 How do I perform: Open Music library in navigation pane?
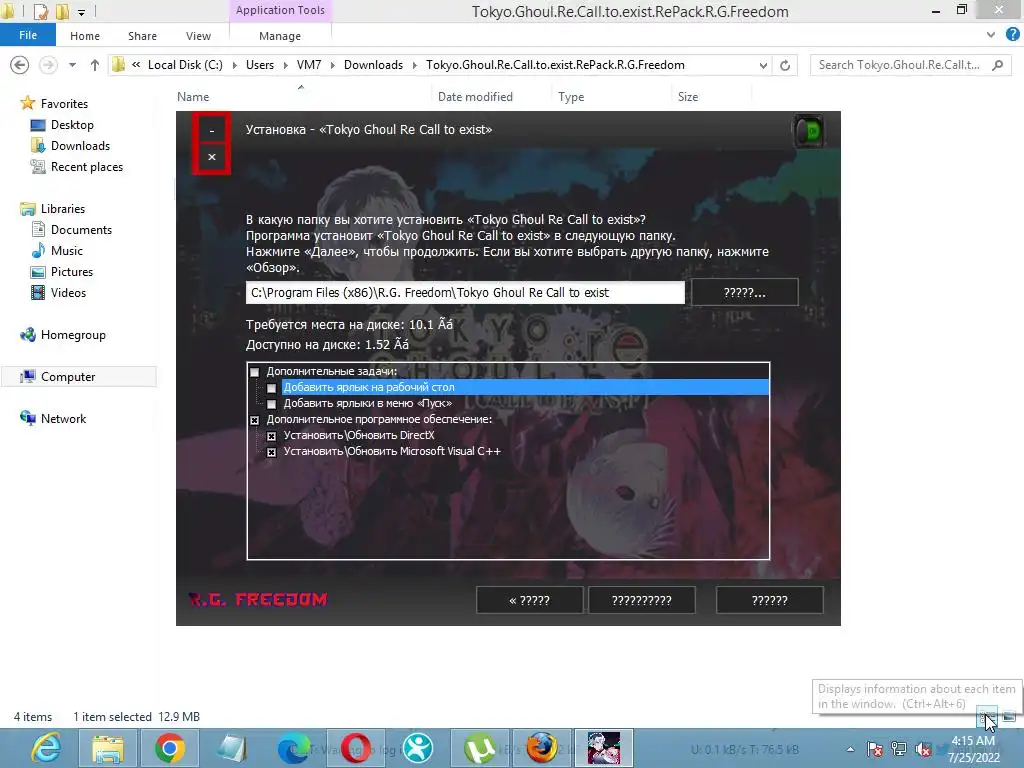pyautogui.click(x=67, y=251)
